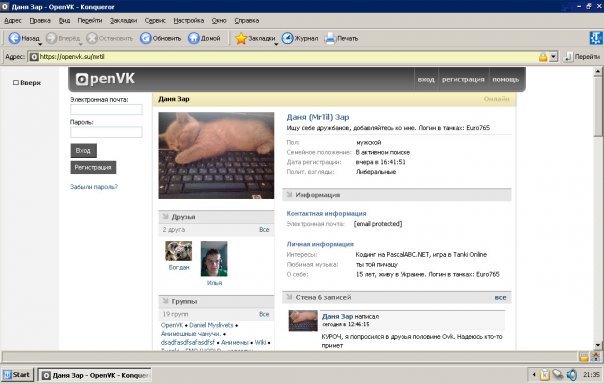Click the Пароль input field
The height and width of the screenshot is (384, 604).
point(106,132)
